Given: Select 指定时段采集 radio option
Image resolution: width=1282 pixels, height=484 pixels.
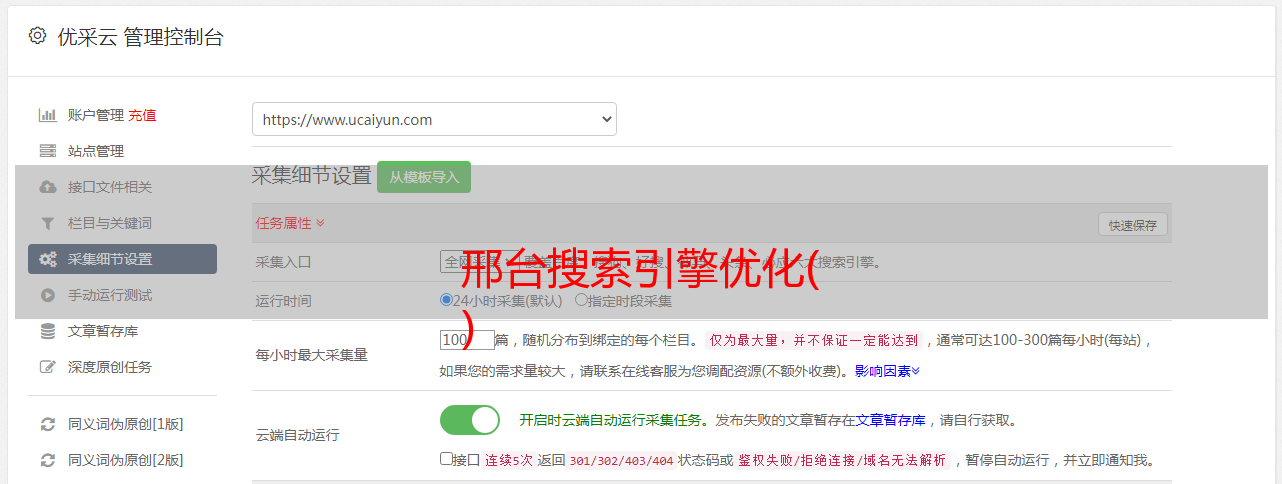Looking at the screenshot, I should pyautogui.click(x=581, y=300).
